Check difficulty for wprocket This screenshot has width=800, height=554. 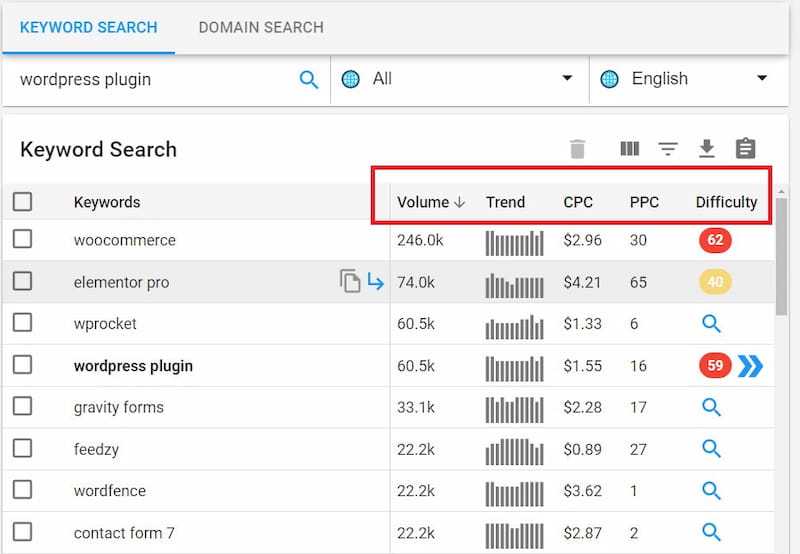click(x=711, y=323)
